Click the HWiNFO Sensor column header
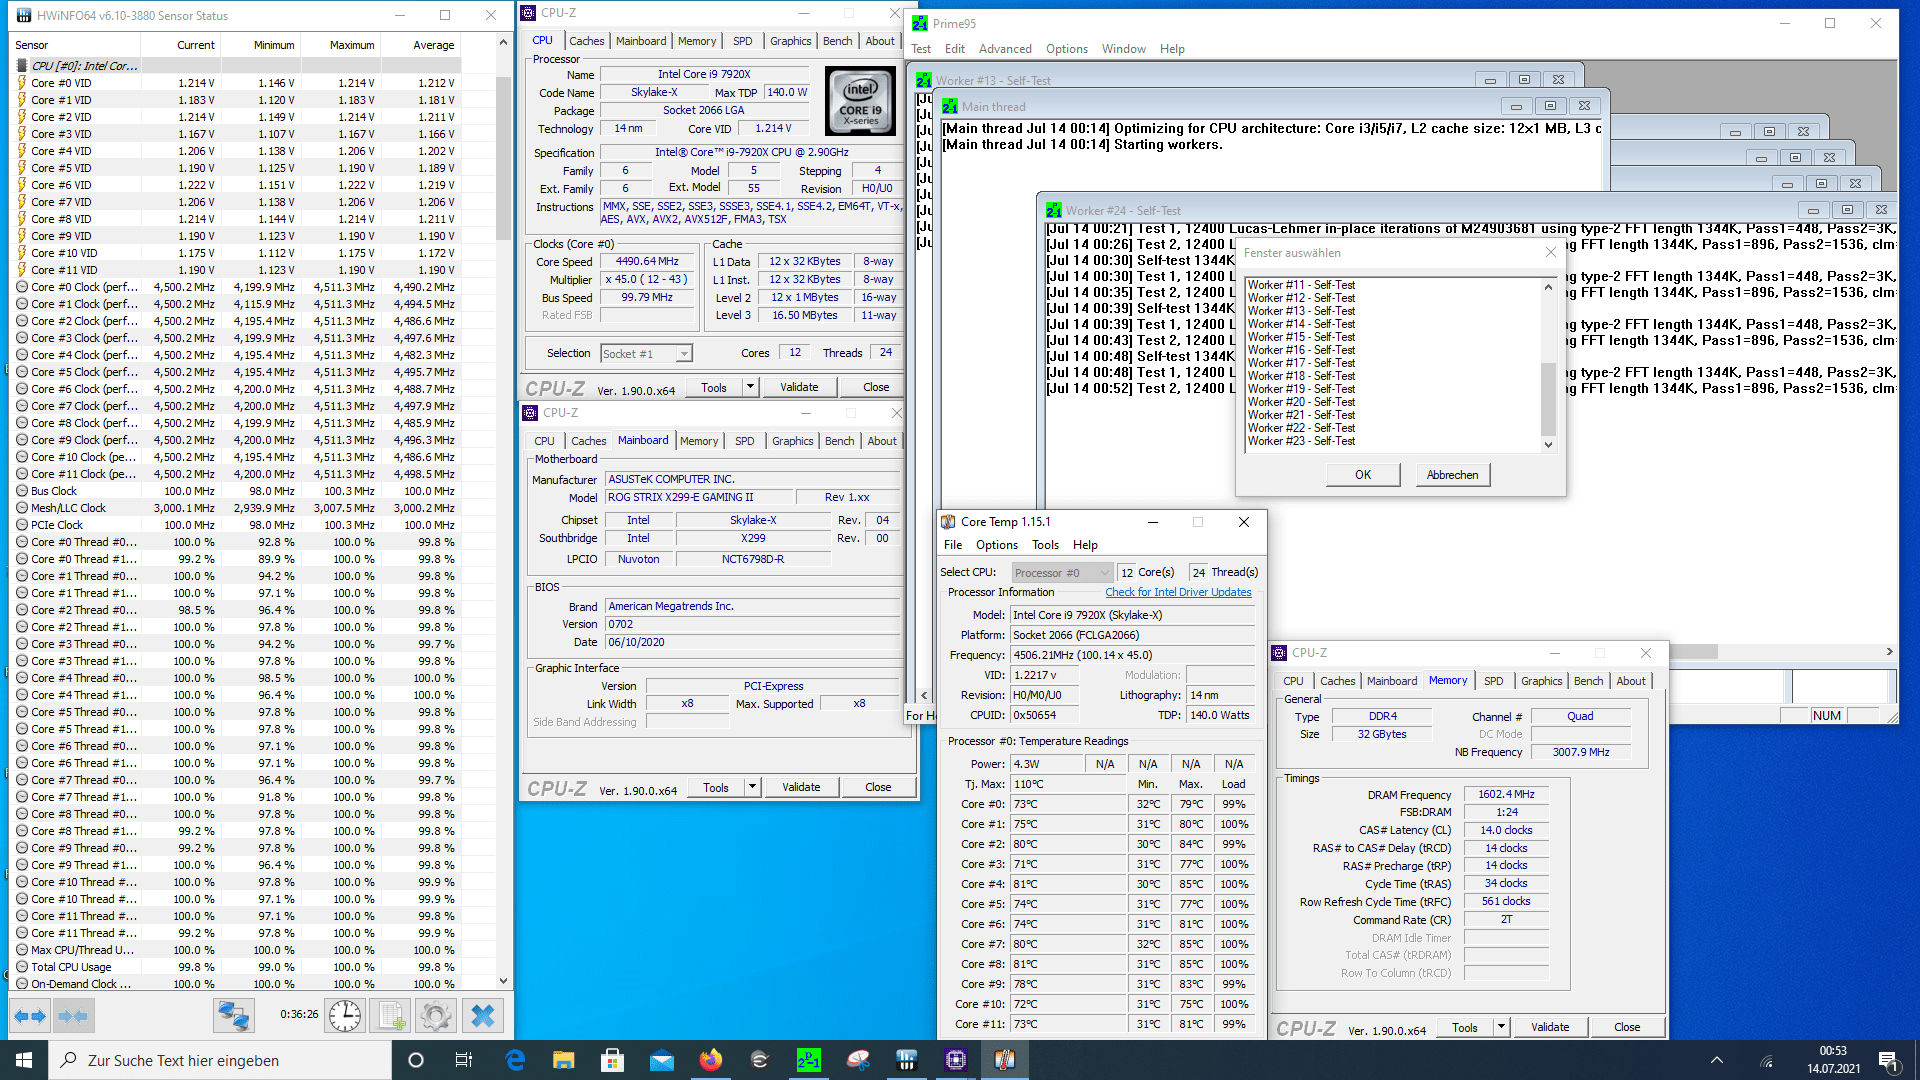Image resolution: width=1920 pixels, height=1080 pixels. (74, 45)
